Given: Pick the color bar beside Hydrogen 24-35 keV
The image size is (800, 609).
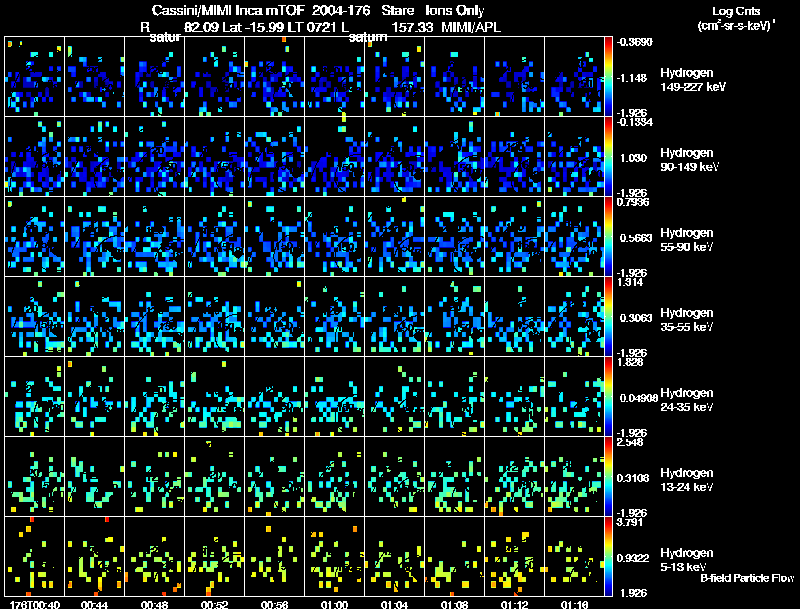Looking at the screenshot, I should 608,397.
